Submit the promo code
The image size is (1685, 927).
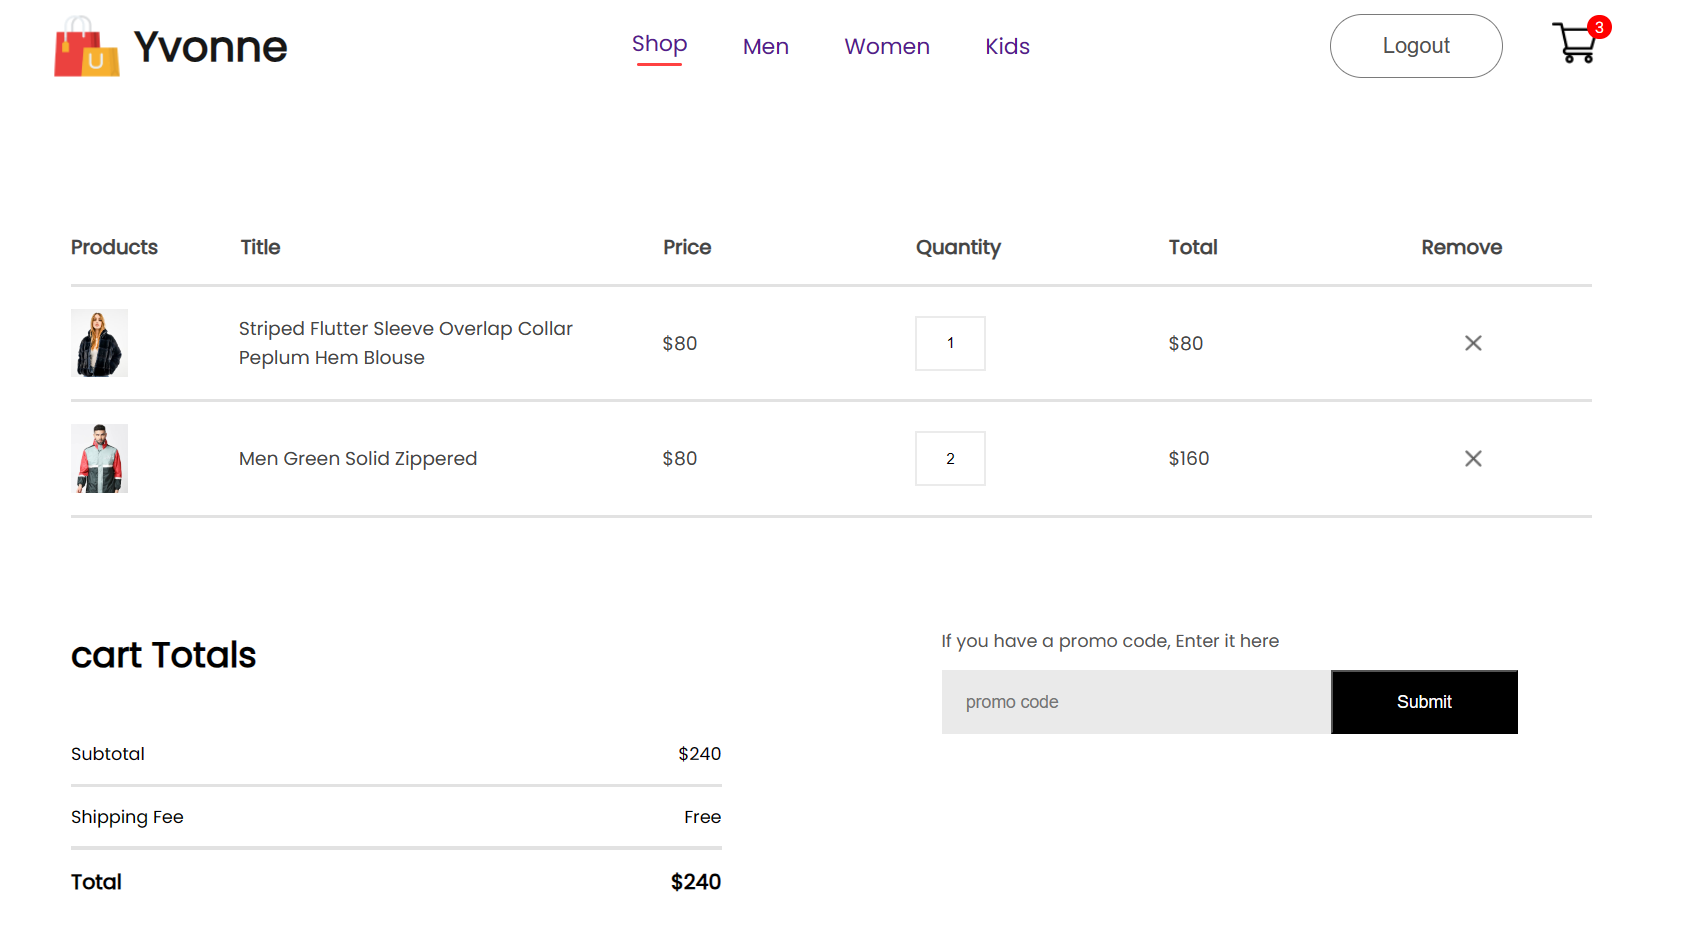tap(1424, 702)
